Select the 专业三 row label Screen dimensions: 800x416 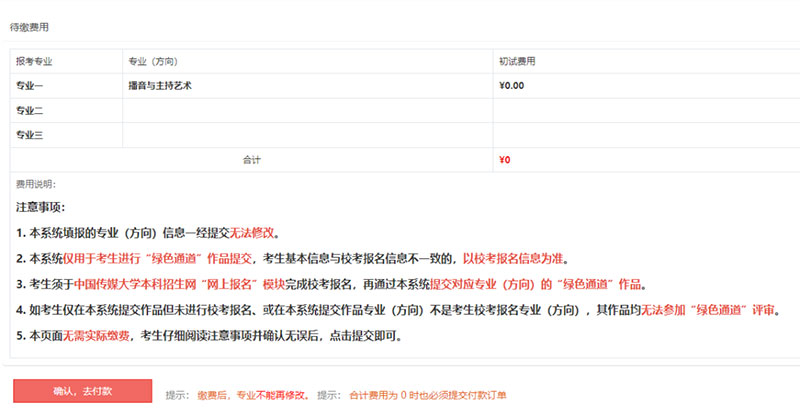[x=30, y=134]
